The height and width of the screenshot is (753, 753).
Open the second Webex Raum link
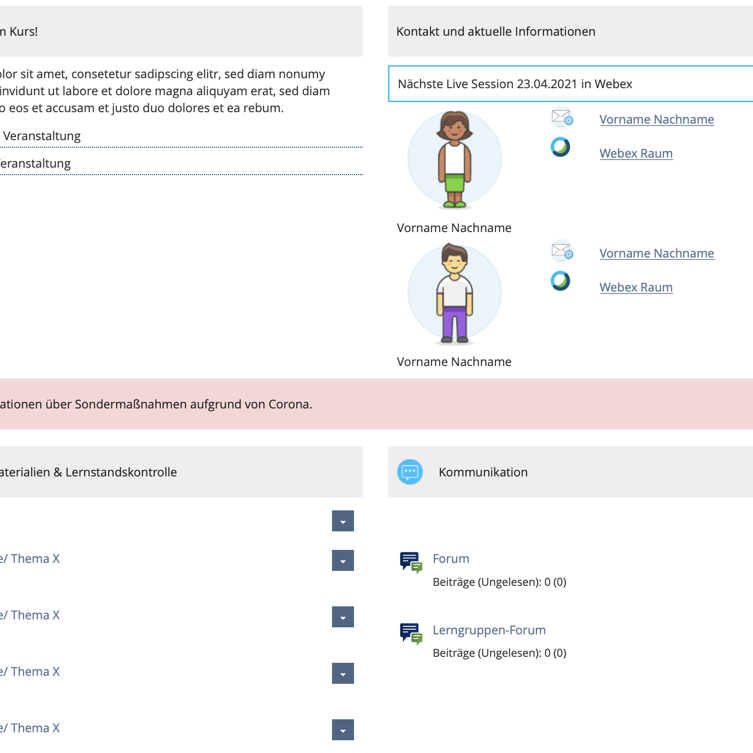(636, 287)
